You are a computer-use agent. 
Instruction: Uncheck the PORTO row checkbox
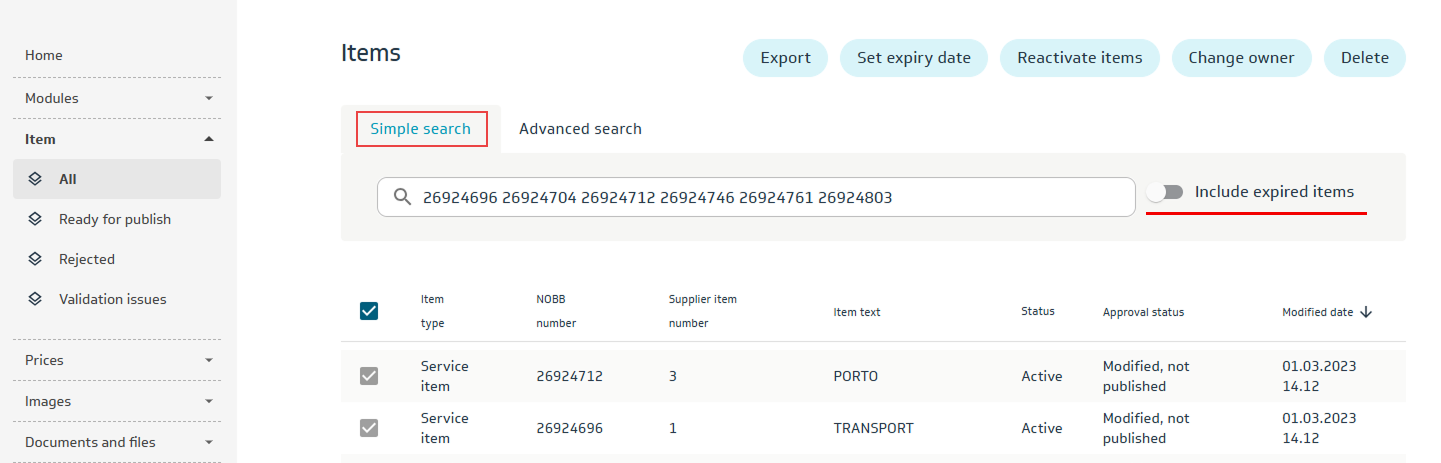pyautogui.click(x=369, y=376)
